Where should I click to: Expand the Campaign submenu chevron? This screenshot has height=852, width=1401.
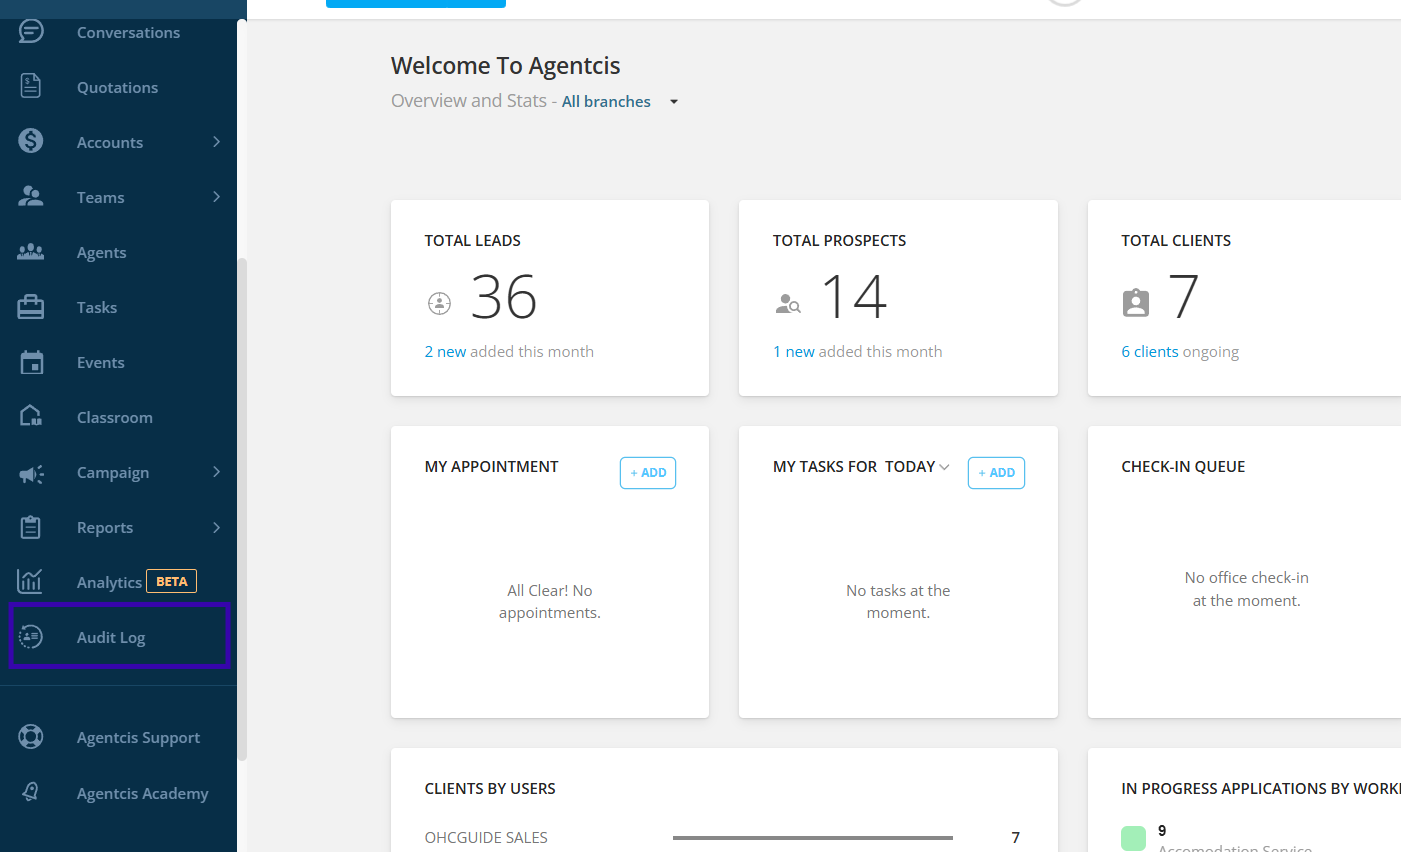tap(216, 472)
